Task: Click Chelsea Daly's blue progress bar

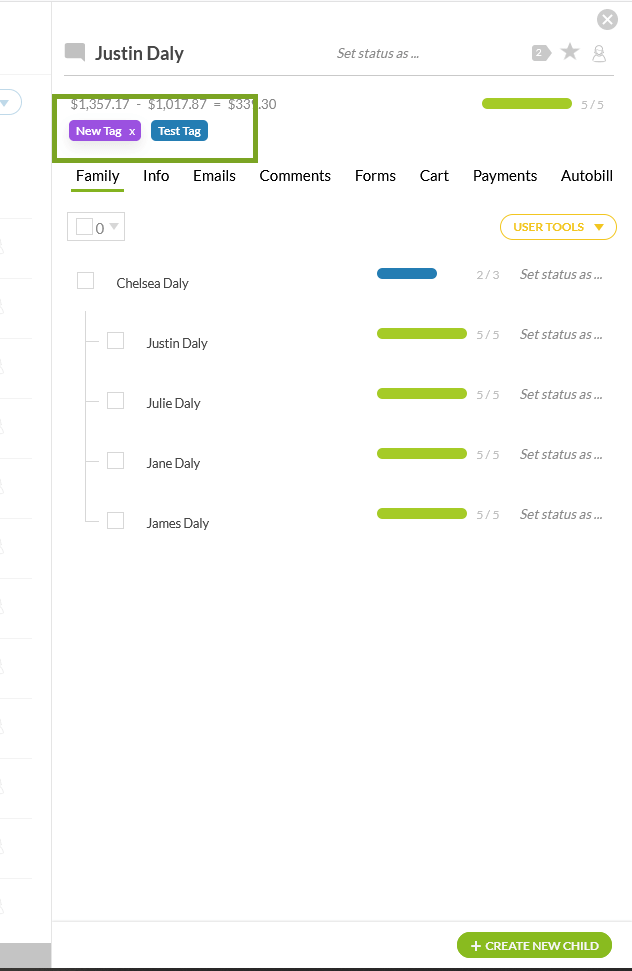Action: pos(407,274)
